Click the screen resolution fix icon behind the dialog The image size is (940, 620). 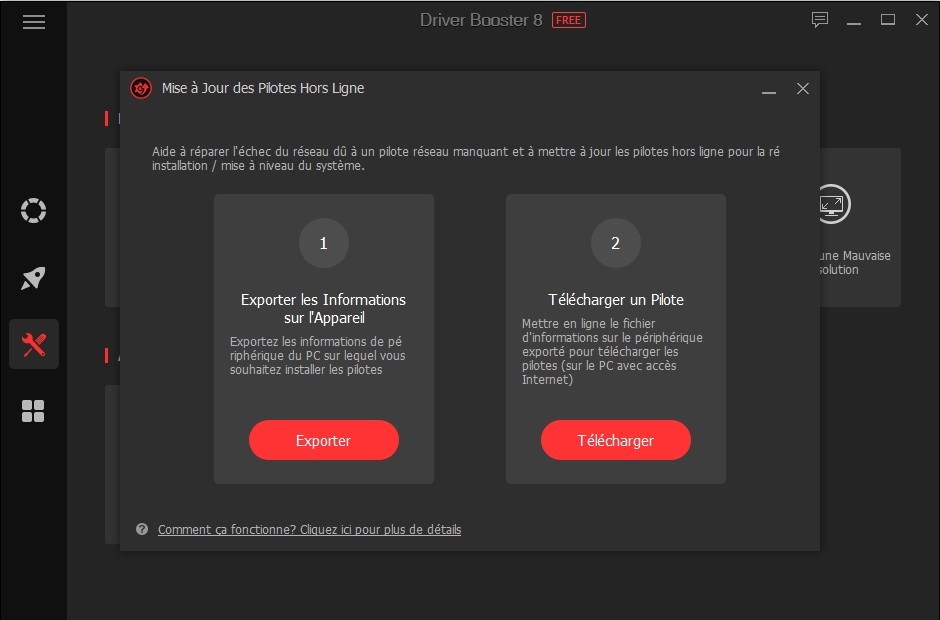pos(832,204)
